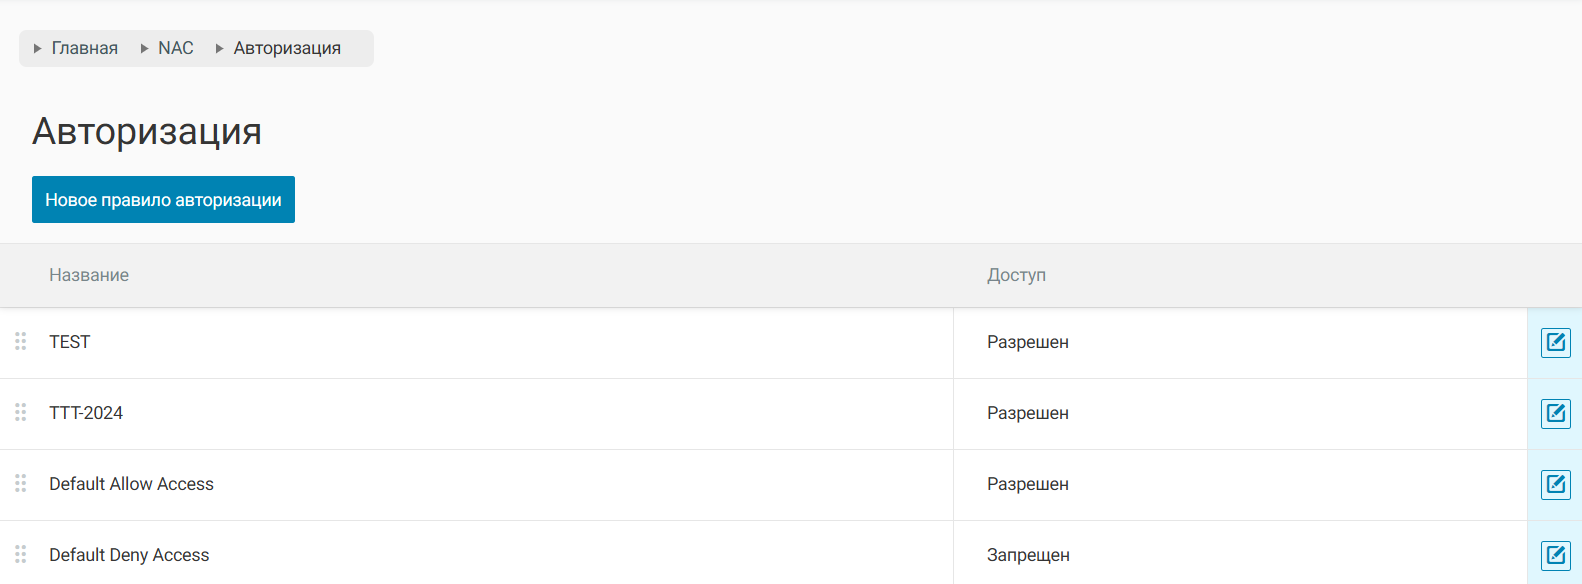
Task: Click the drag handle beside TTT-2024
Action: coord(20,413)
